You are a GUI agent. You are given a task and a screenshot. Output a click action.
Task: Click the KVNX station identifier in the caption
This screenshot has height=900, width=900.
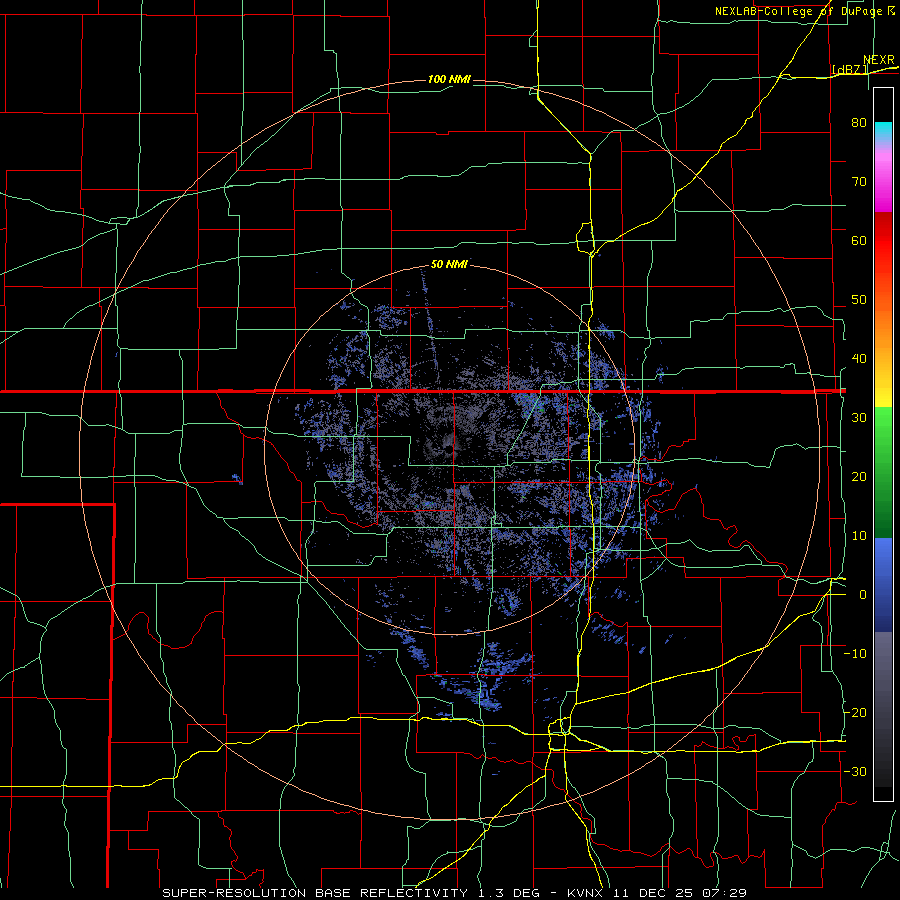click(x=585, y=893)
